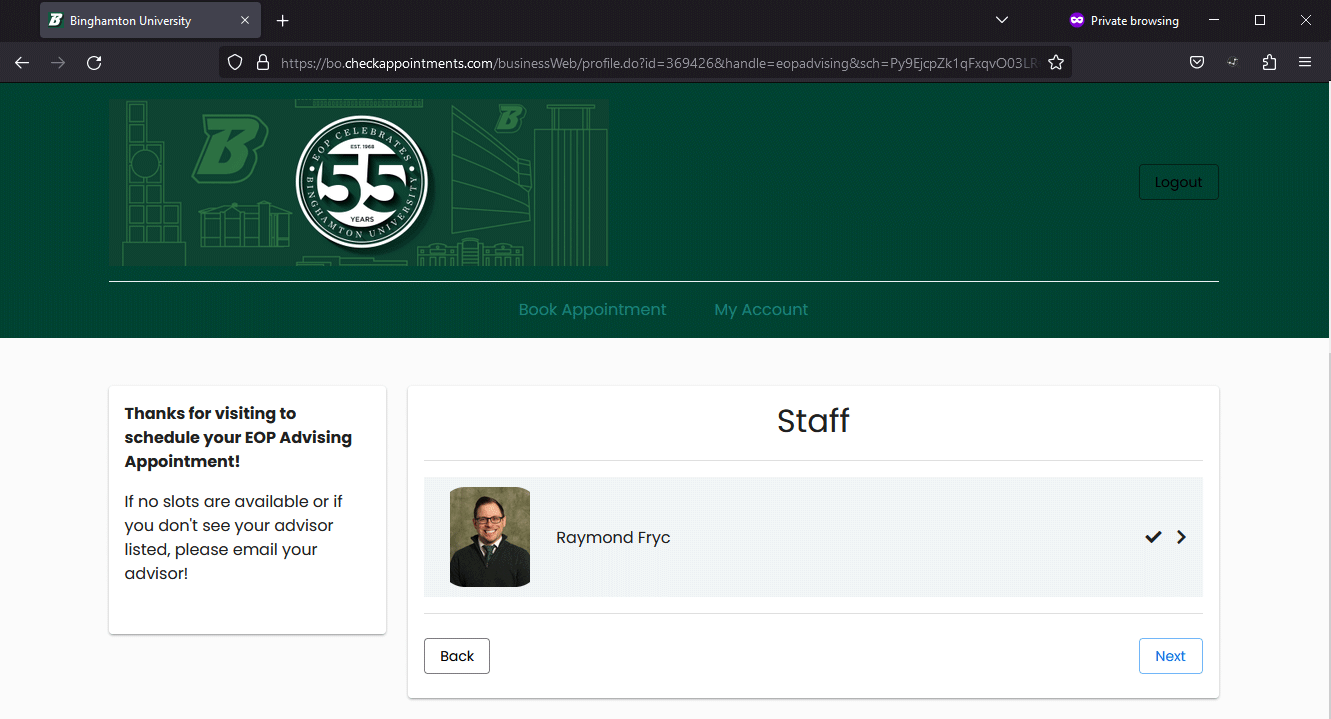Bookmark this page with star icon
The width and height of the screenshot is (1331, 719).
1056,62
